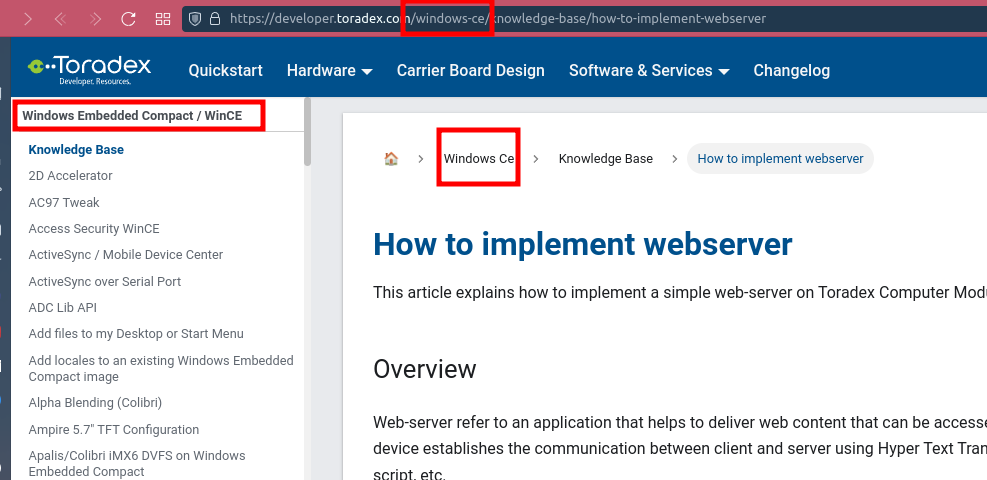Click the Overview section heading
Screen dimensions: 987x480
click(425, 369)
